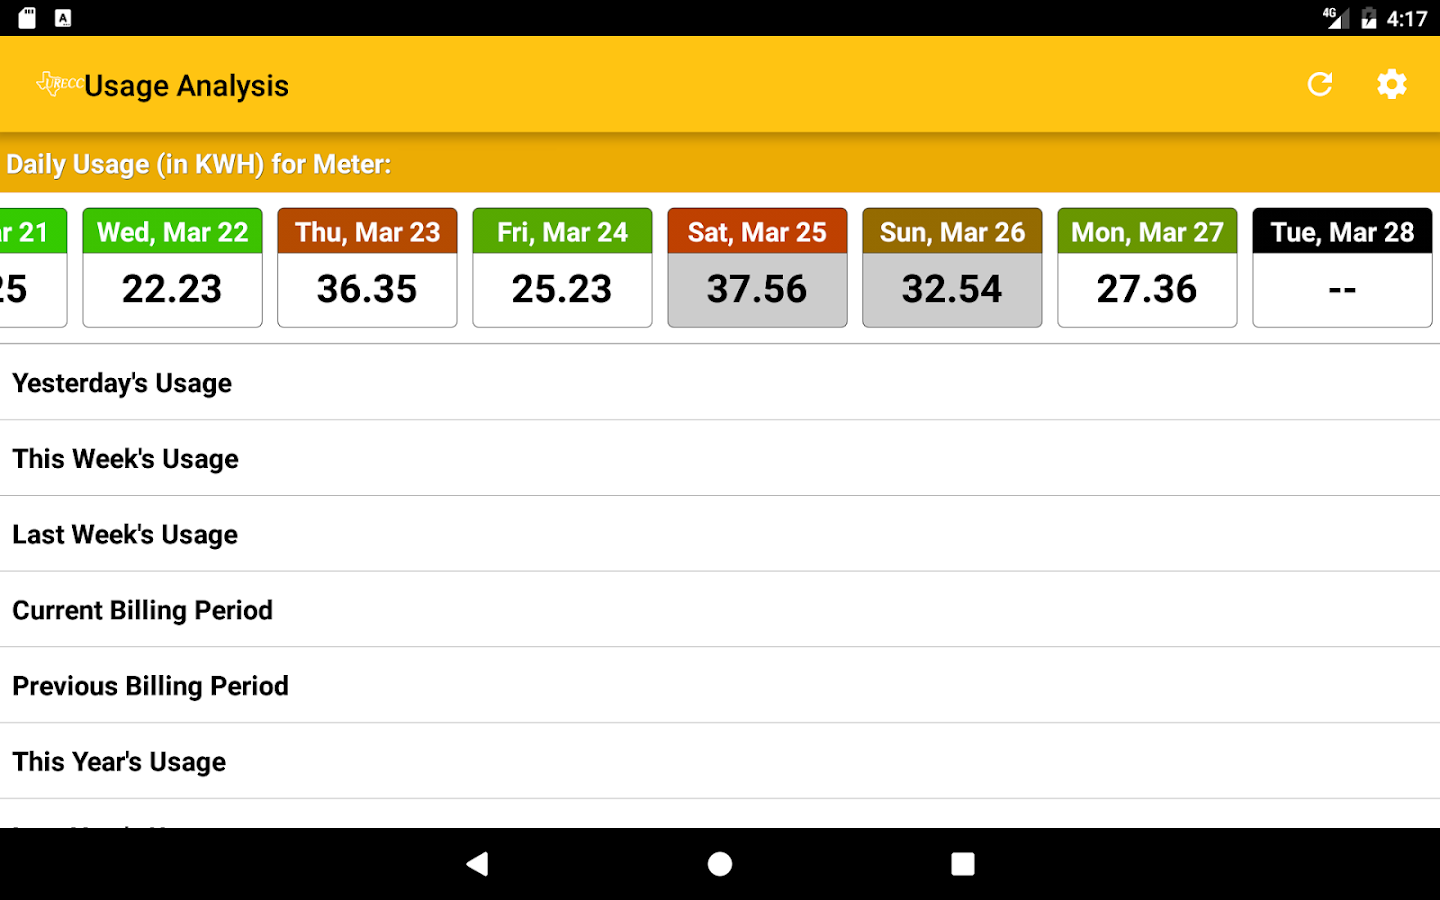
Task: Tap the 4:17 clock in status bar
Action: tap(1407, 19)
